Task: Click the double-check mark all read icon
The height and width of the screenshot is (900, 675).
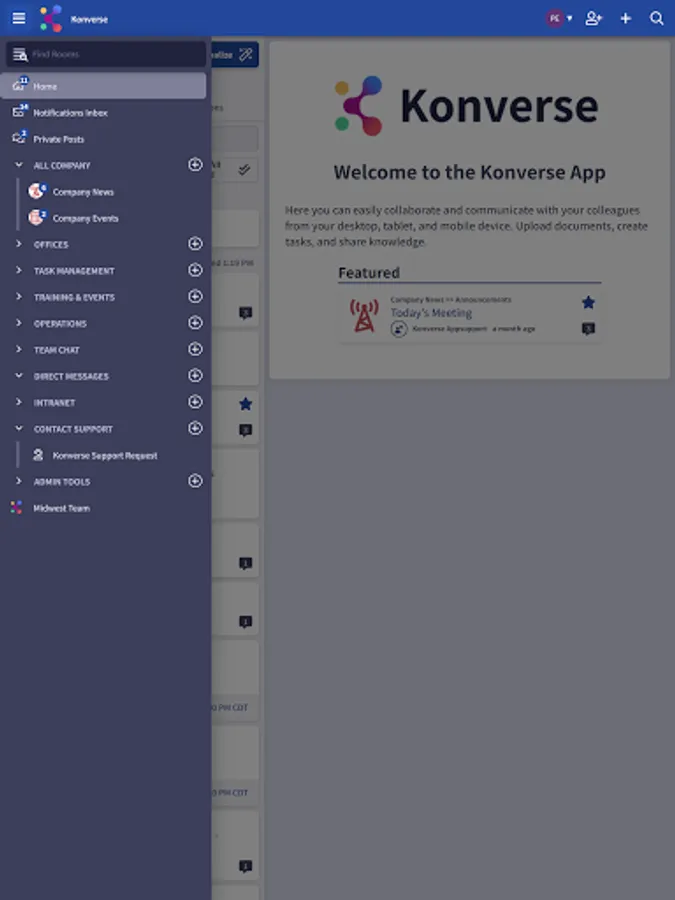Action: (x=244, y=169)
